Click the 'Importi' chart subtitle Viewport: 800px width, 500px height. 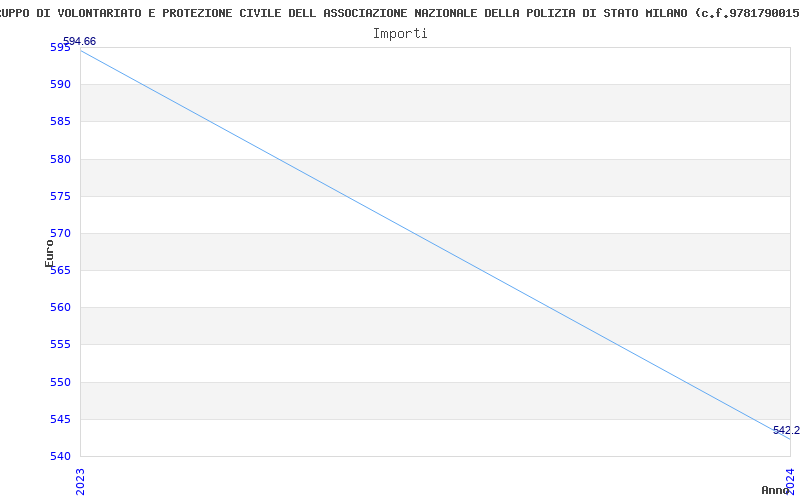(400, 33)
